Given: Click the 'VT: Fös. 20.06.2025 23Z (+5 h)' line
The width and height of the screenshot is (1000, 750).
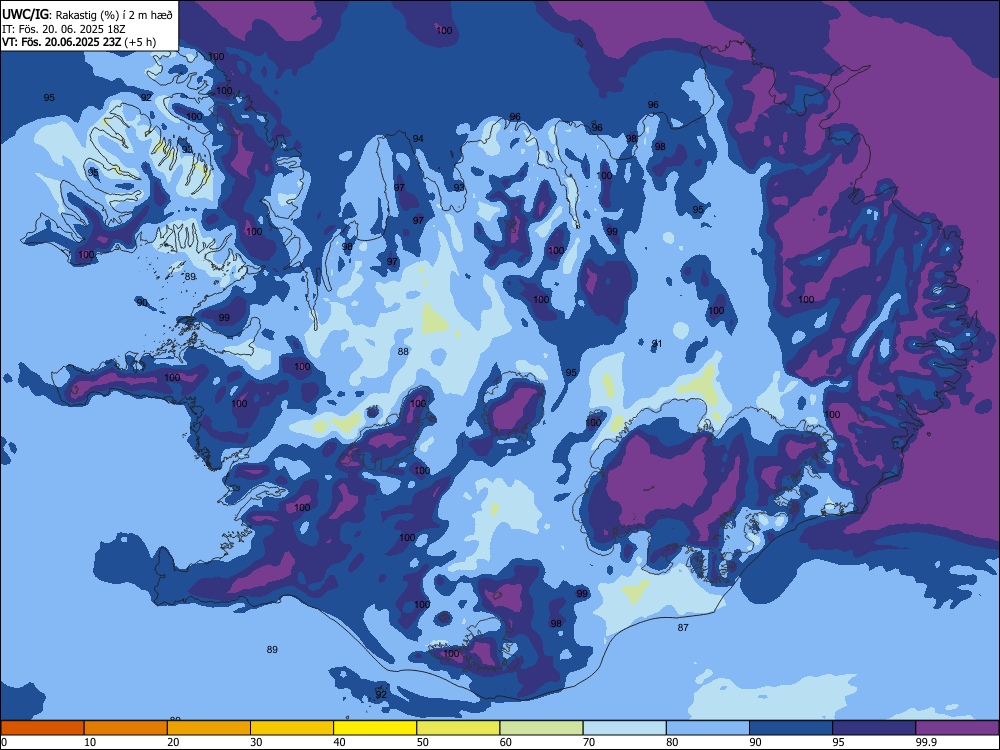Looking at the screenshot, I should click(x=79, y=42).
